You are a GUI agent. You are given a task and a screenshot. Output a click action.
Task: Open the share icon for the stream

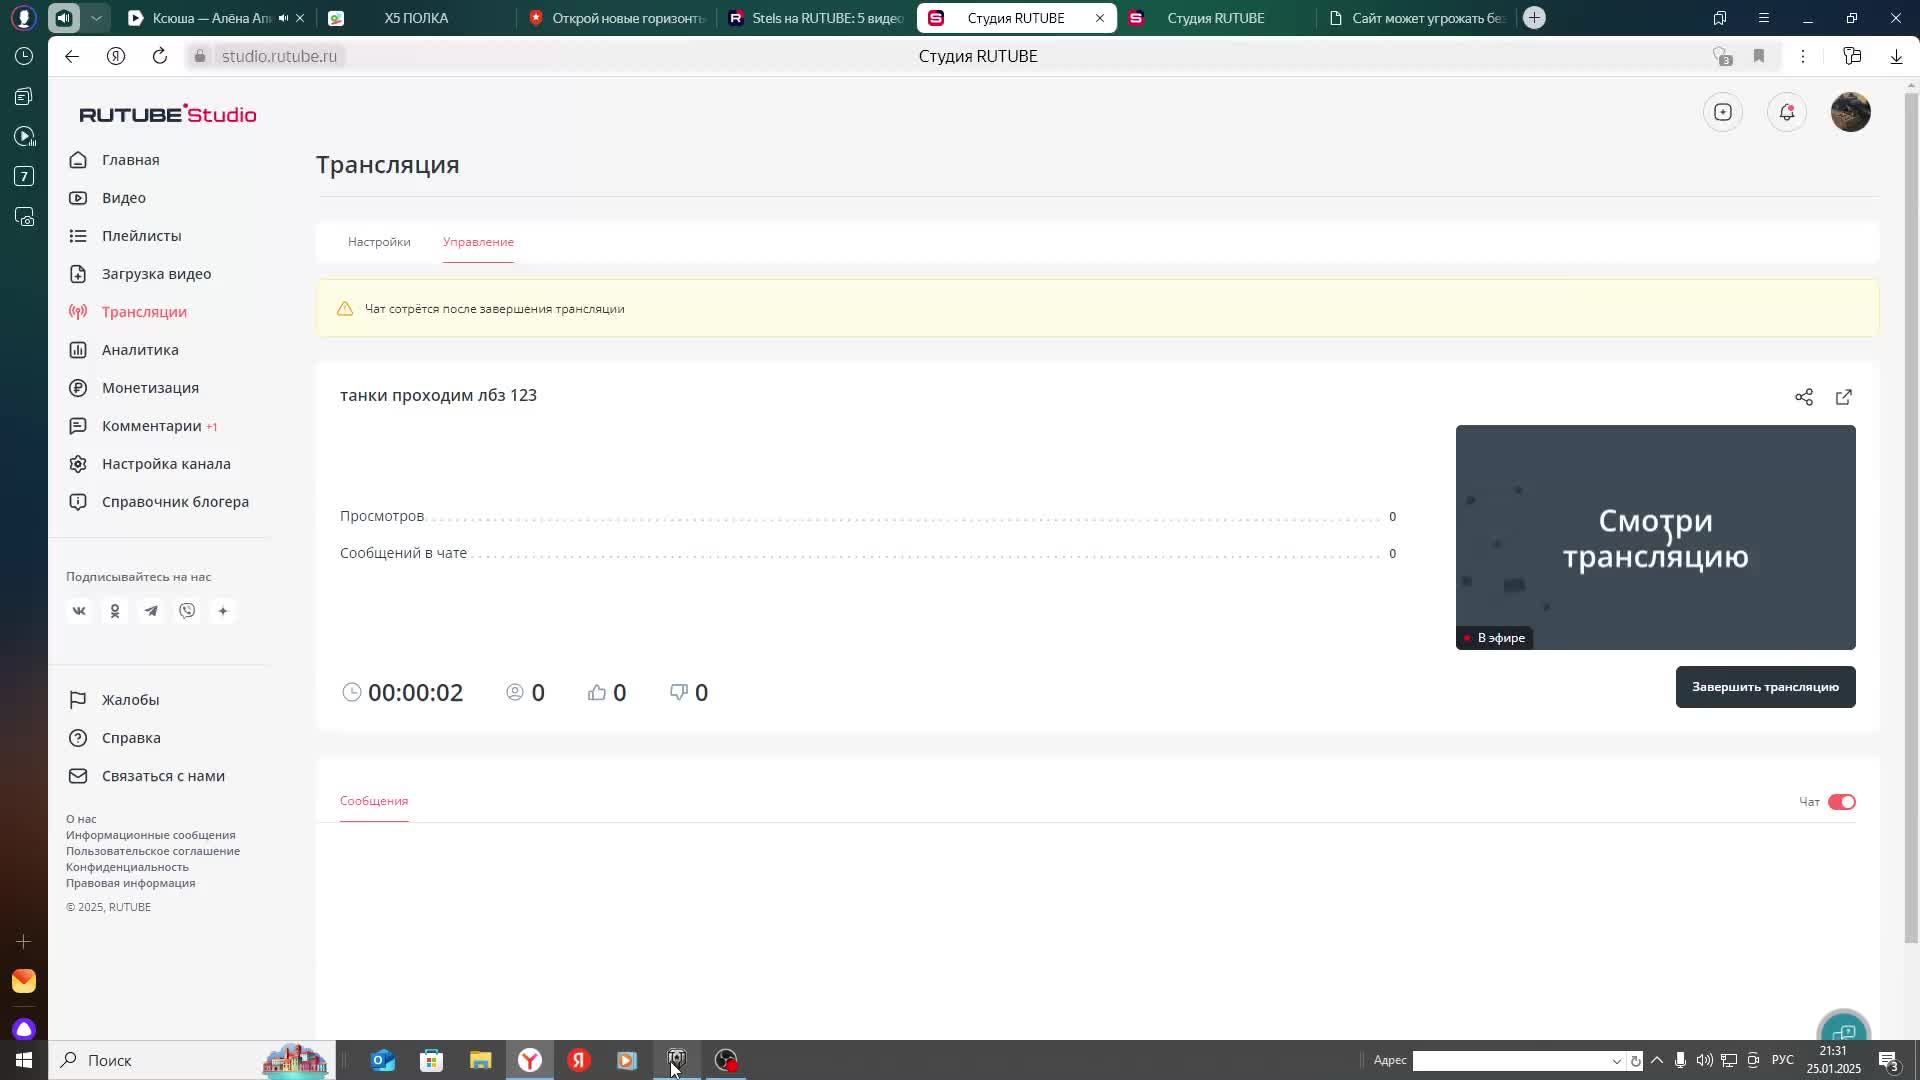pyautogui.click(x=1803, y=397)
